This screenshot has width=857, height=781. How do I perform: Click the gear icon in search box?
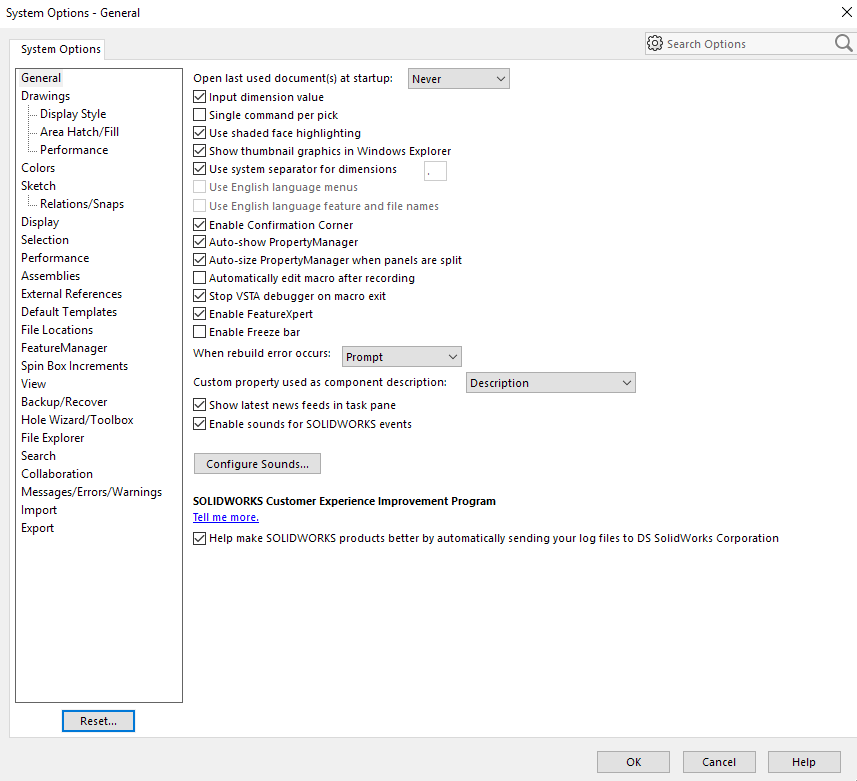(x=655, y=44)
